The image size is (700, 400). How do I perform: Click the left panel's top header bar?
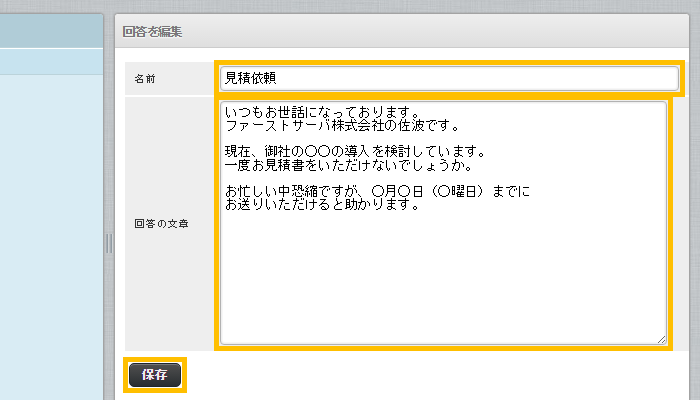tap(50, 30)
